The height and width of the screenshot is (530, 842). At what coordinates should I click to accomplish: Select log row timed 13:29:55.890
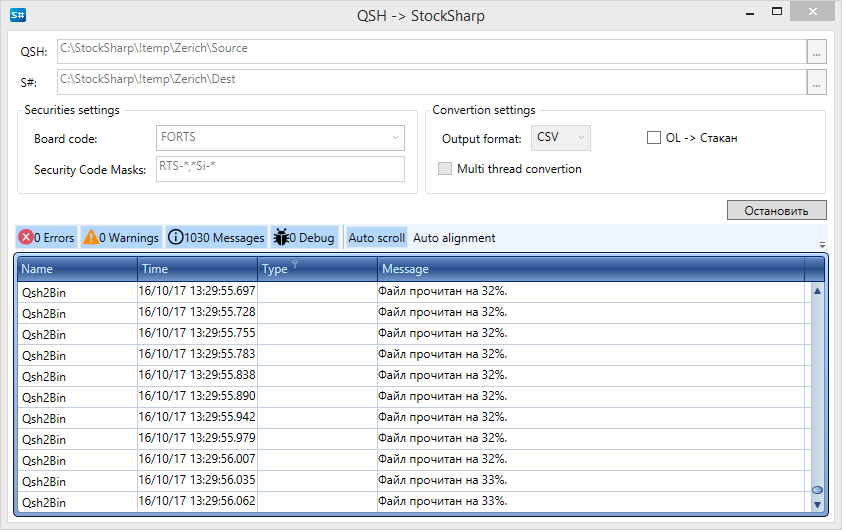coord(413,396)
